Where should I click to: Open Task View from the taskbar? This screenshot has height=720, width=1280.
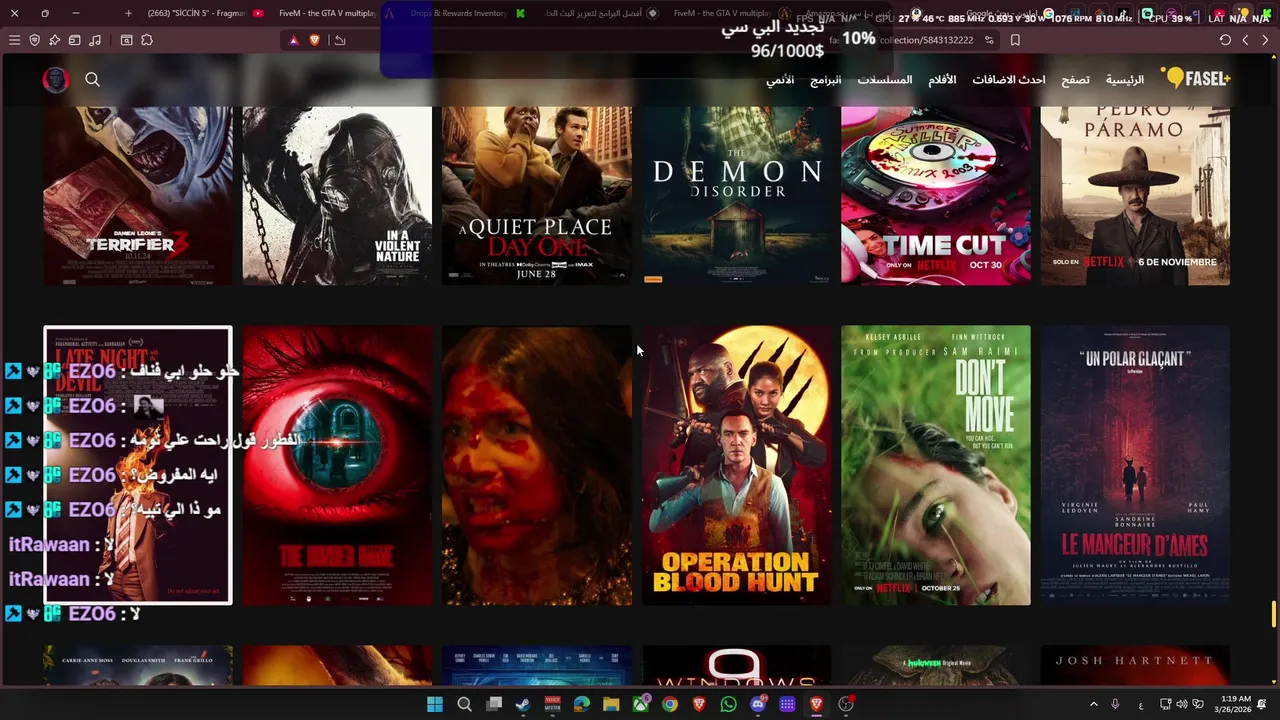[x=494, y=704]
